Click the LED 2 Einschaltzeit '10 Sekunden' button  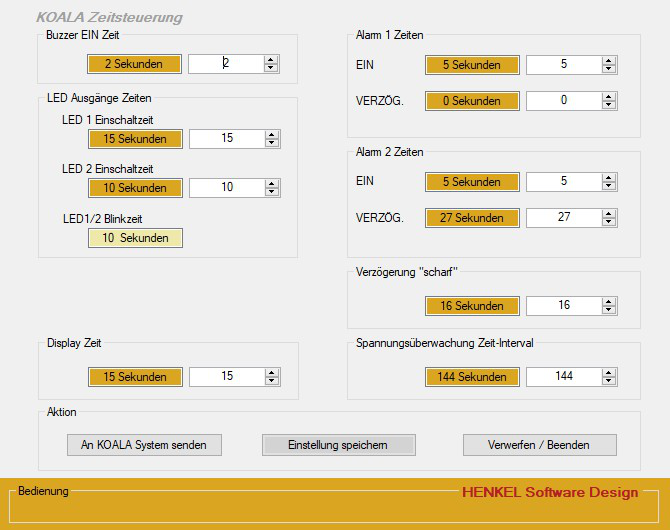click(134, 187)
